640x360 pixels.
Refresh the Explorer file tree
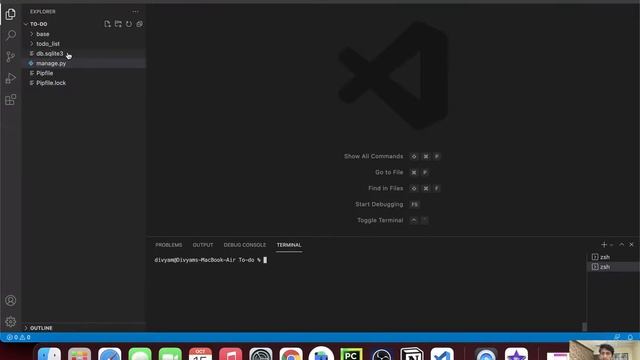[x=129, y=24]
